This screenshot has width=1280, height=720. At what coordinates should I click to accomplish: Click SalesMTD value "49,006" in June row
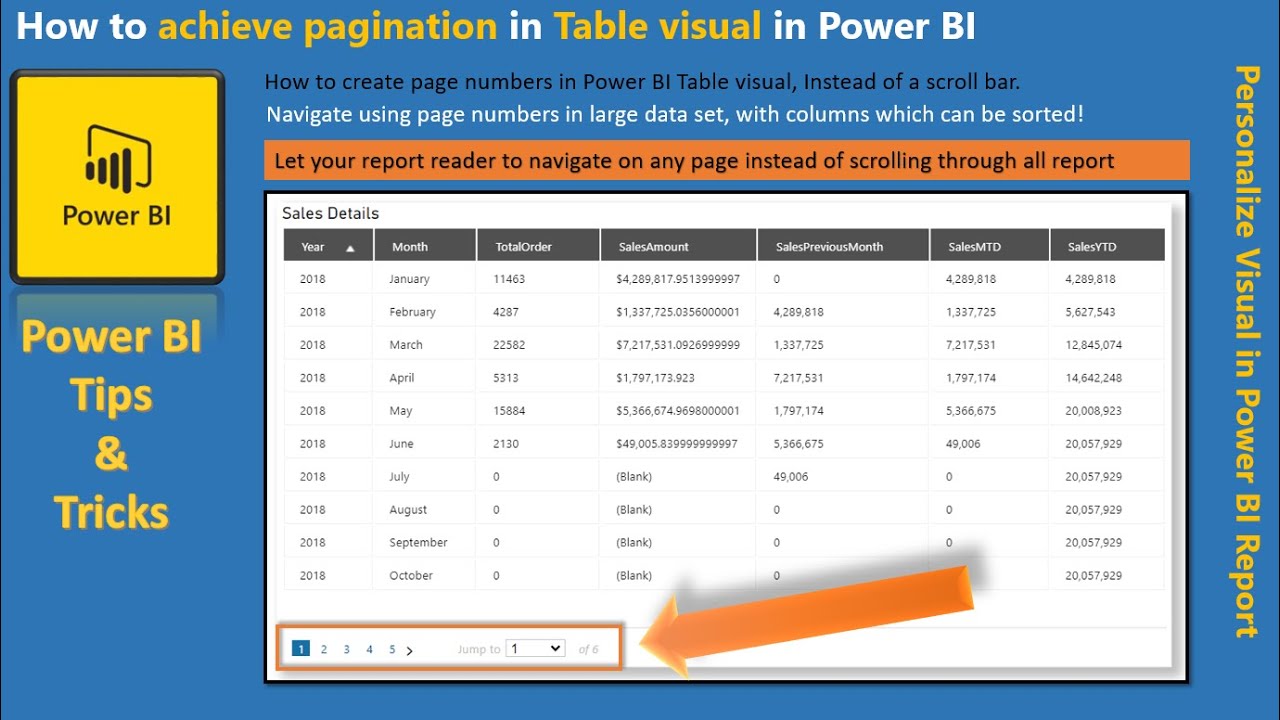(x=963, y=444)
